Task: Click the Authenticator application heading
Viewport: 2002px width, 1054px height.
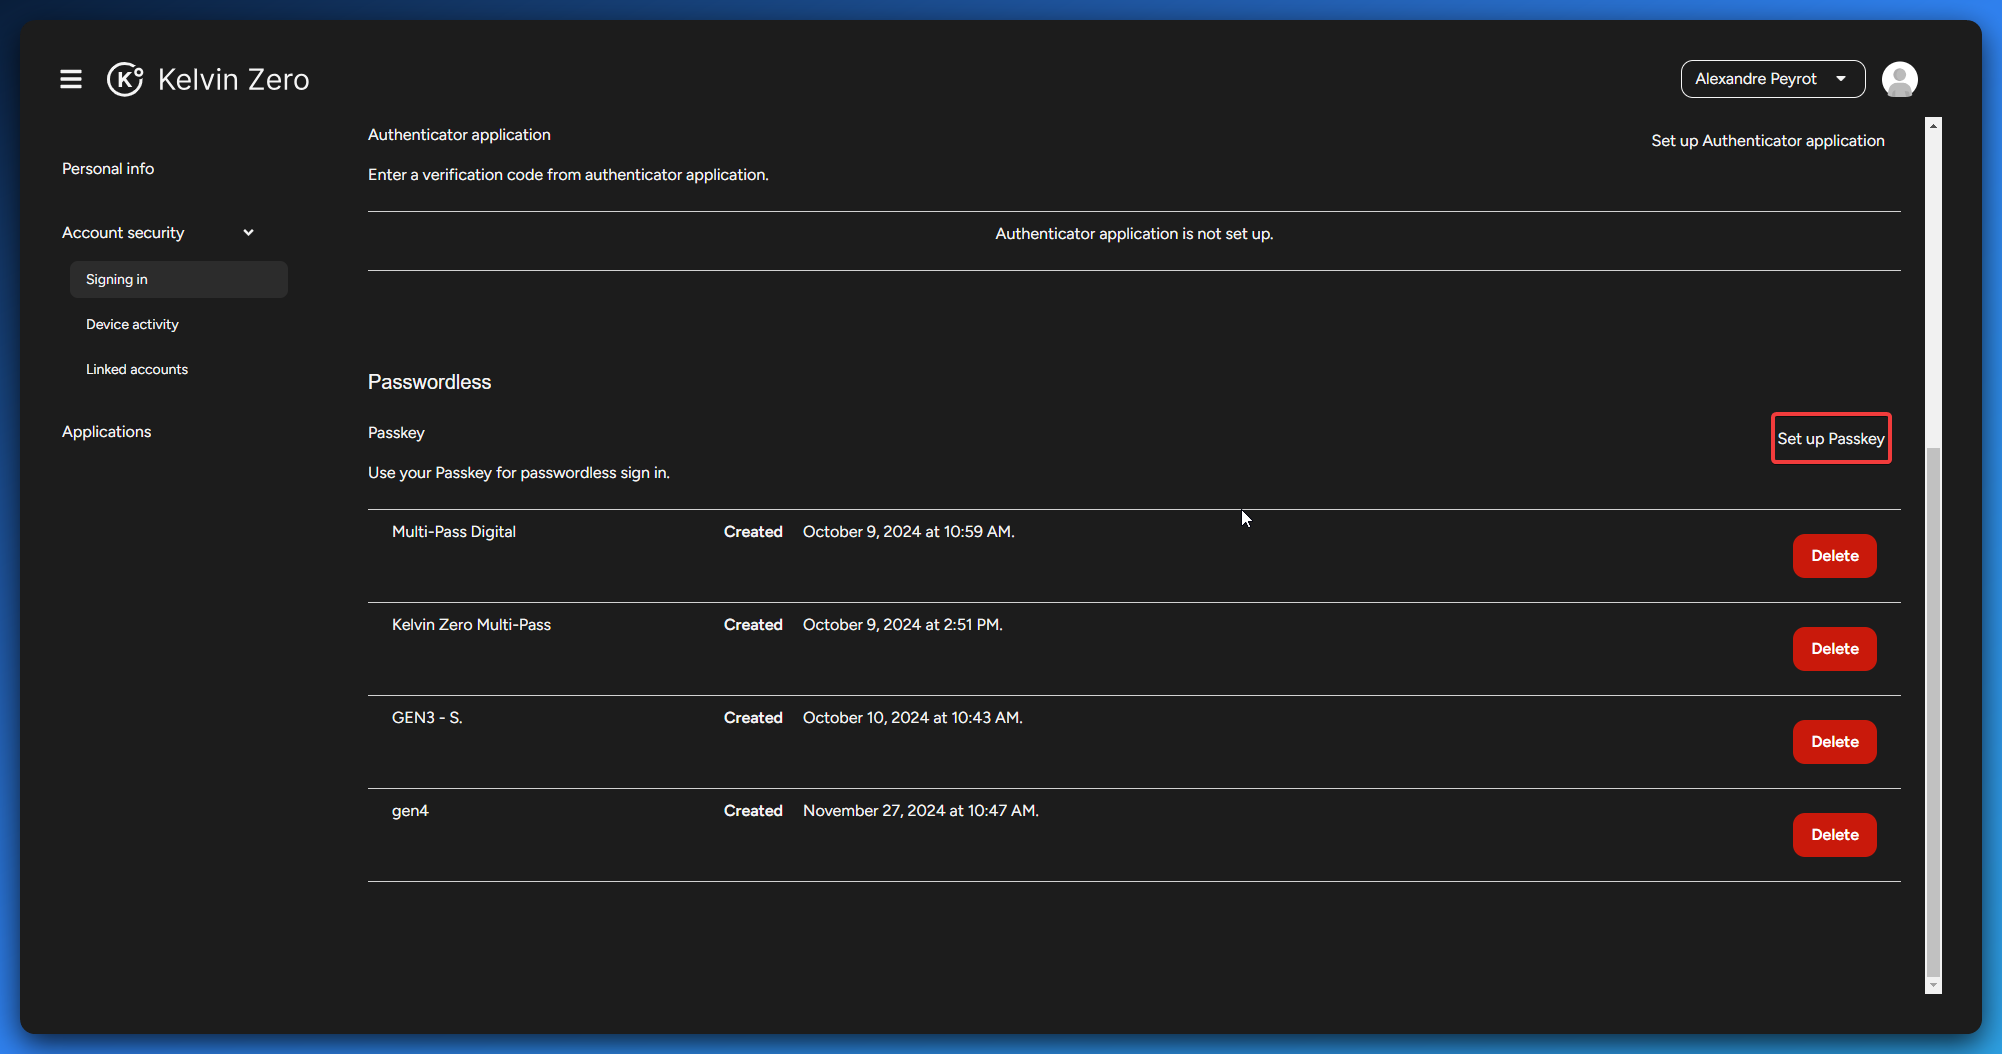Action: click(x=459, y=135)
